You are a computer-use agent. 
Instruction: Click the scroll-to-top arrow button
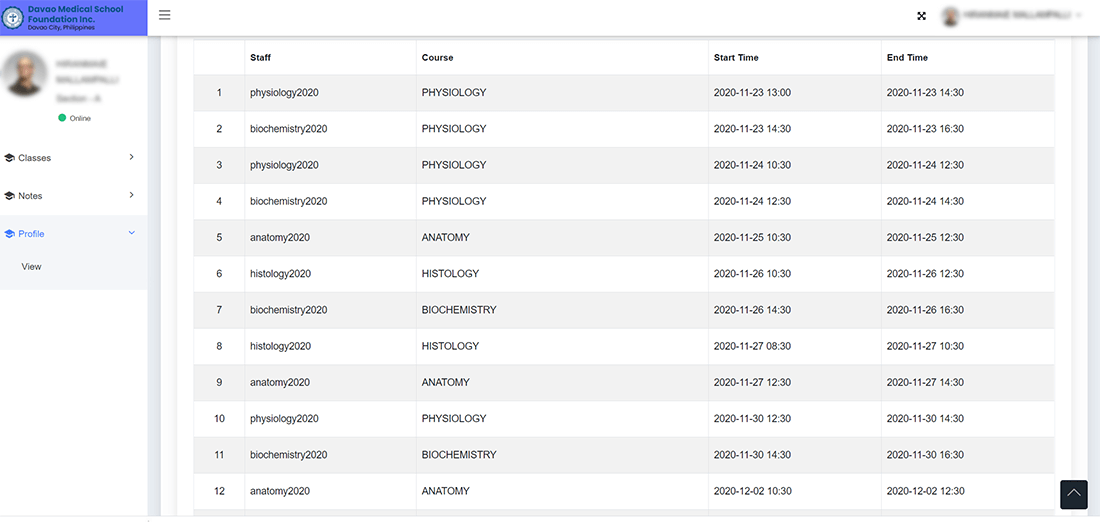pyautogui.click(x=1074, y=494)
